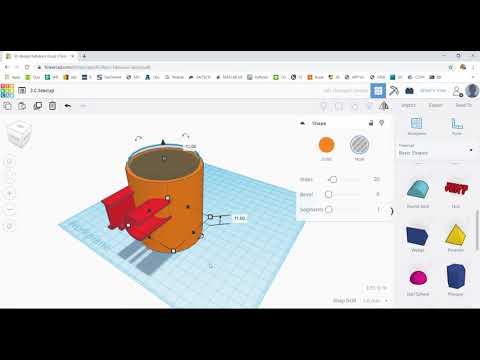Open a new browser tab
This screenshot has height=360, width=480.
84,56
